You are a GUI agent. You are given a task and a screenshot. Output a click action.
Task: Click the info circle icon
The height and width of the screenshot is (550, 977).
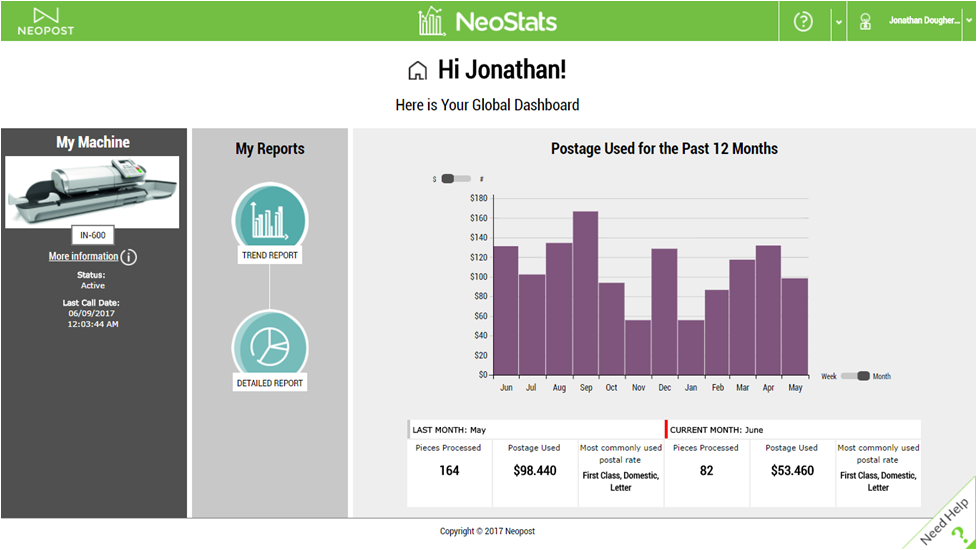point(128,257)
